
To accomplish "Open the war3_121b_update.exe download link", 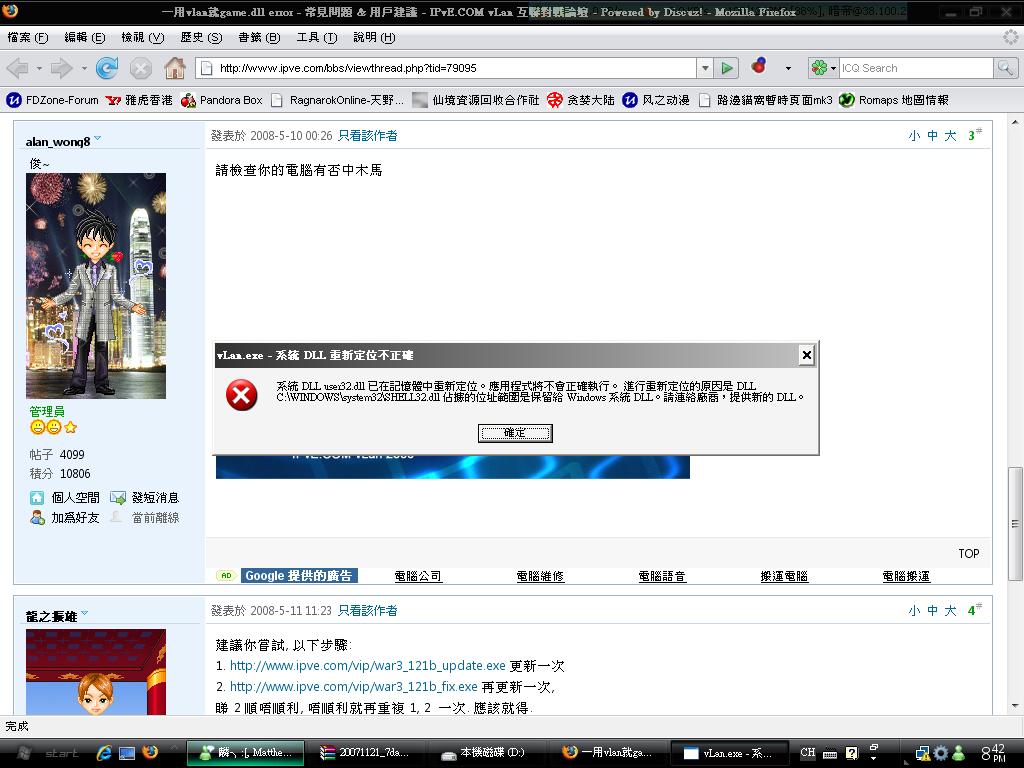I will pos(368,666).
